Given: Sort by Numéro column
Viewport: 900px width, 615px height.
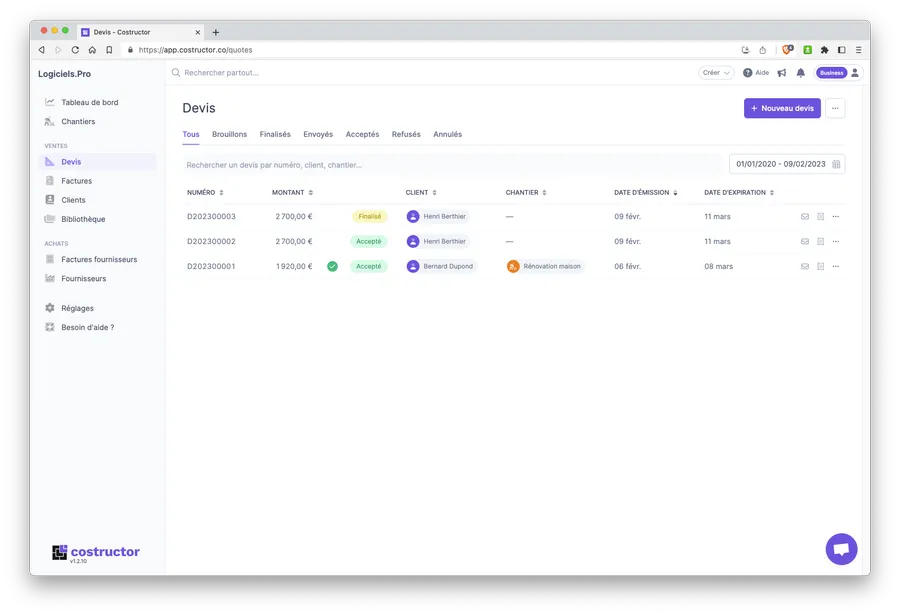Looking at the screenshot, I should coord(205,192).
